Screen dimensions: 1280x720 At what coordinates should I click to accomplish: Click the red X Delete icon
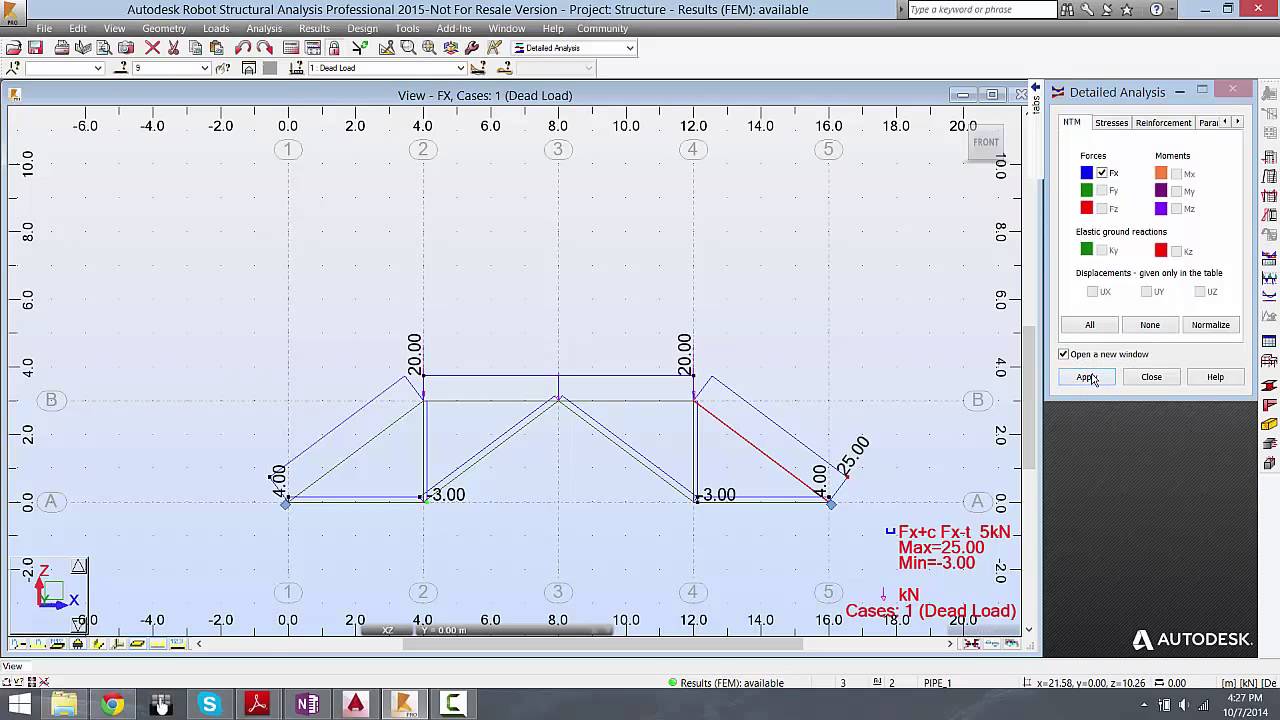[x=152, y=48]
